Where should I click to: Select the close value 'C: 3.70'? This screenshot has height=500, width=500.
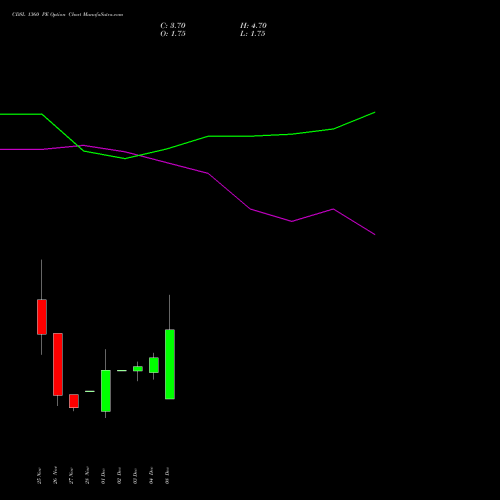pyautogui.click(x=173, y=26)
